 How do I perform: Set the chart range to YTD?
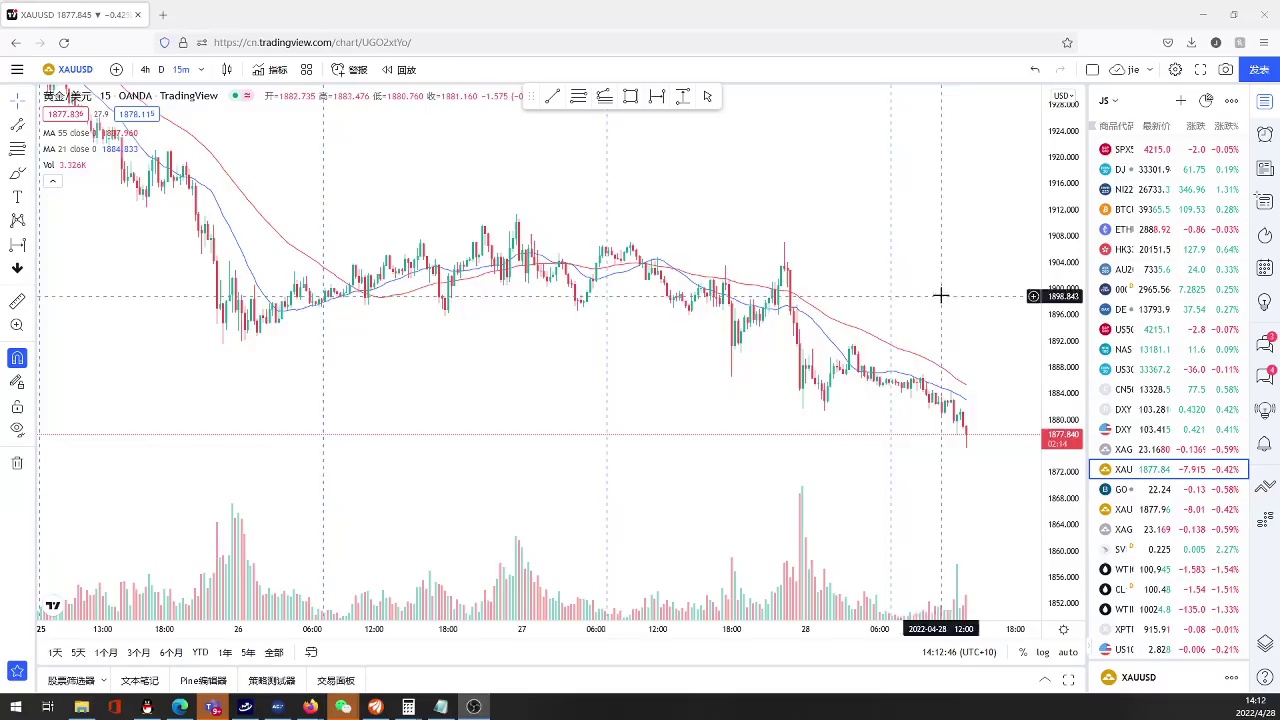pos(200,653)
